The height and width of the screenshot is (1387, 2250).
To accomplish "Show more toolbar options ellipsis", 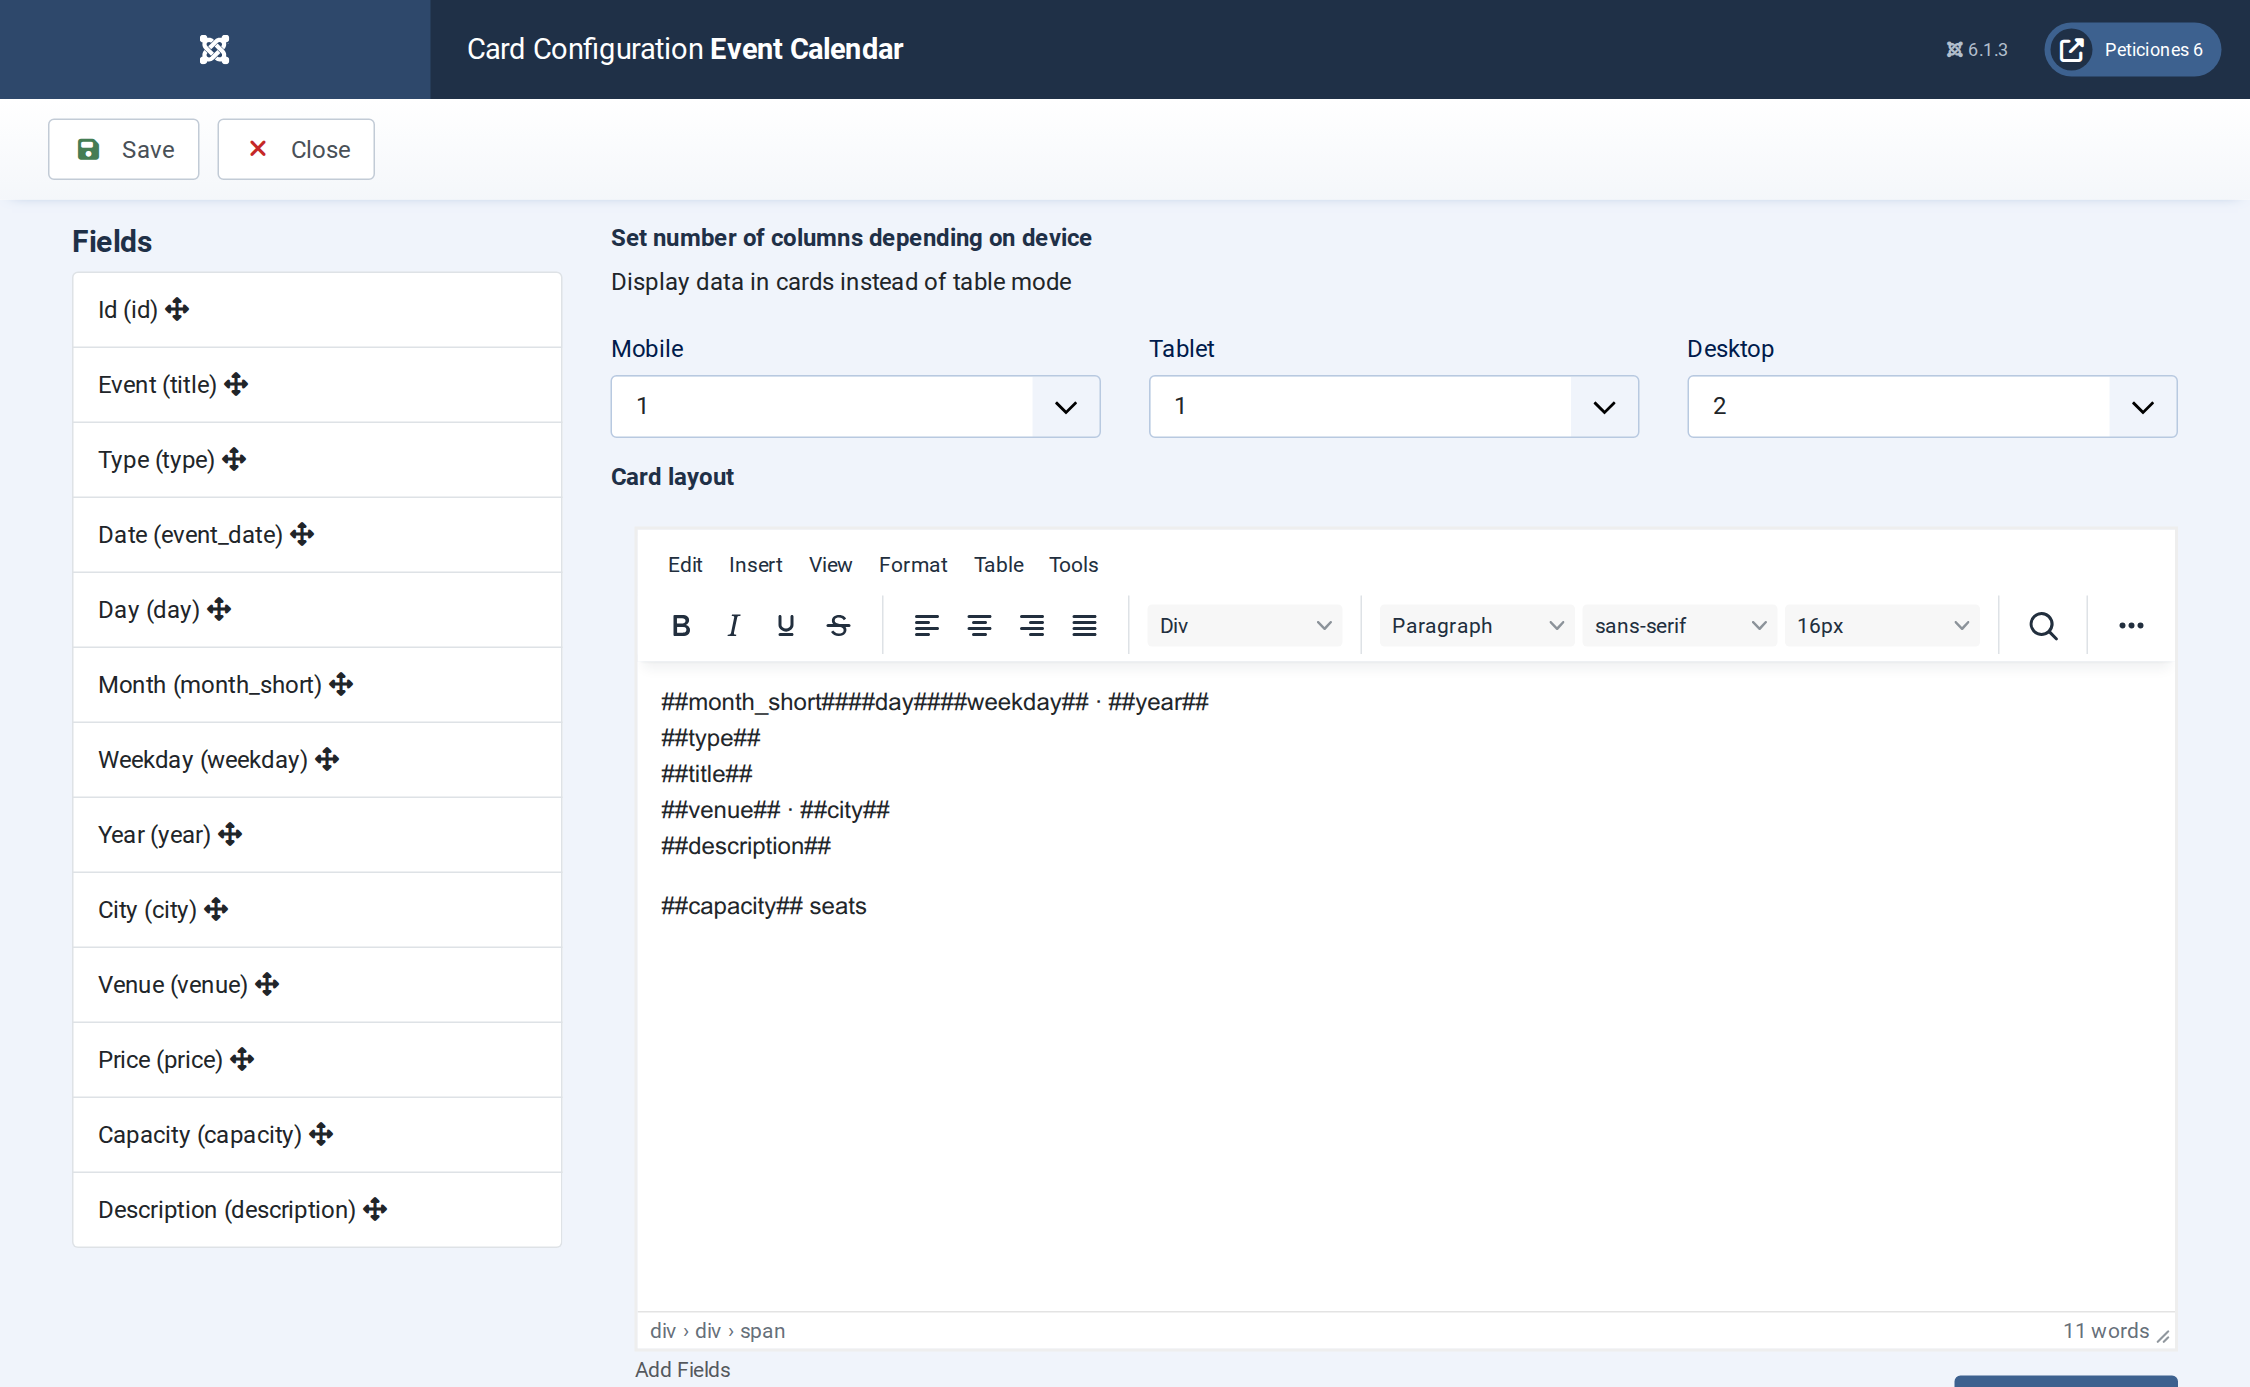I will (2131, 626).
